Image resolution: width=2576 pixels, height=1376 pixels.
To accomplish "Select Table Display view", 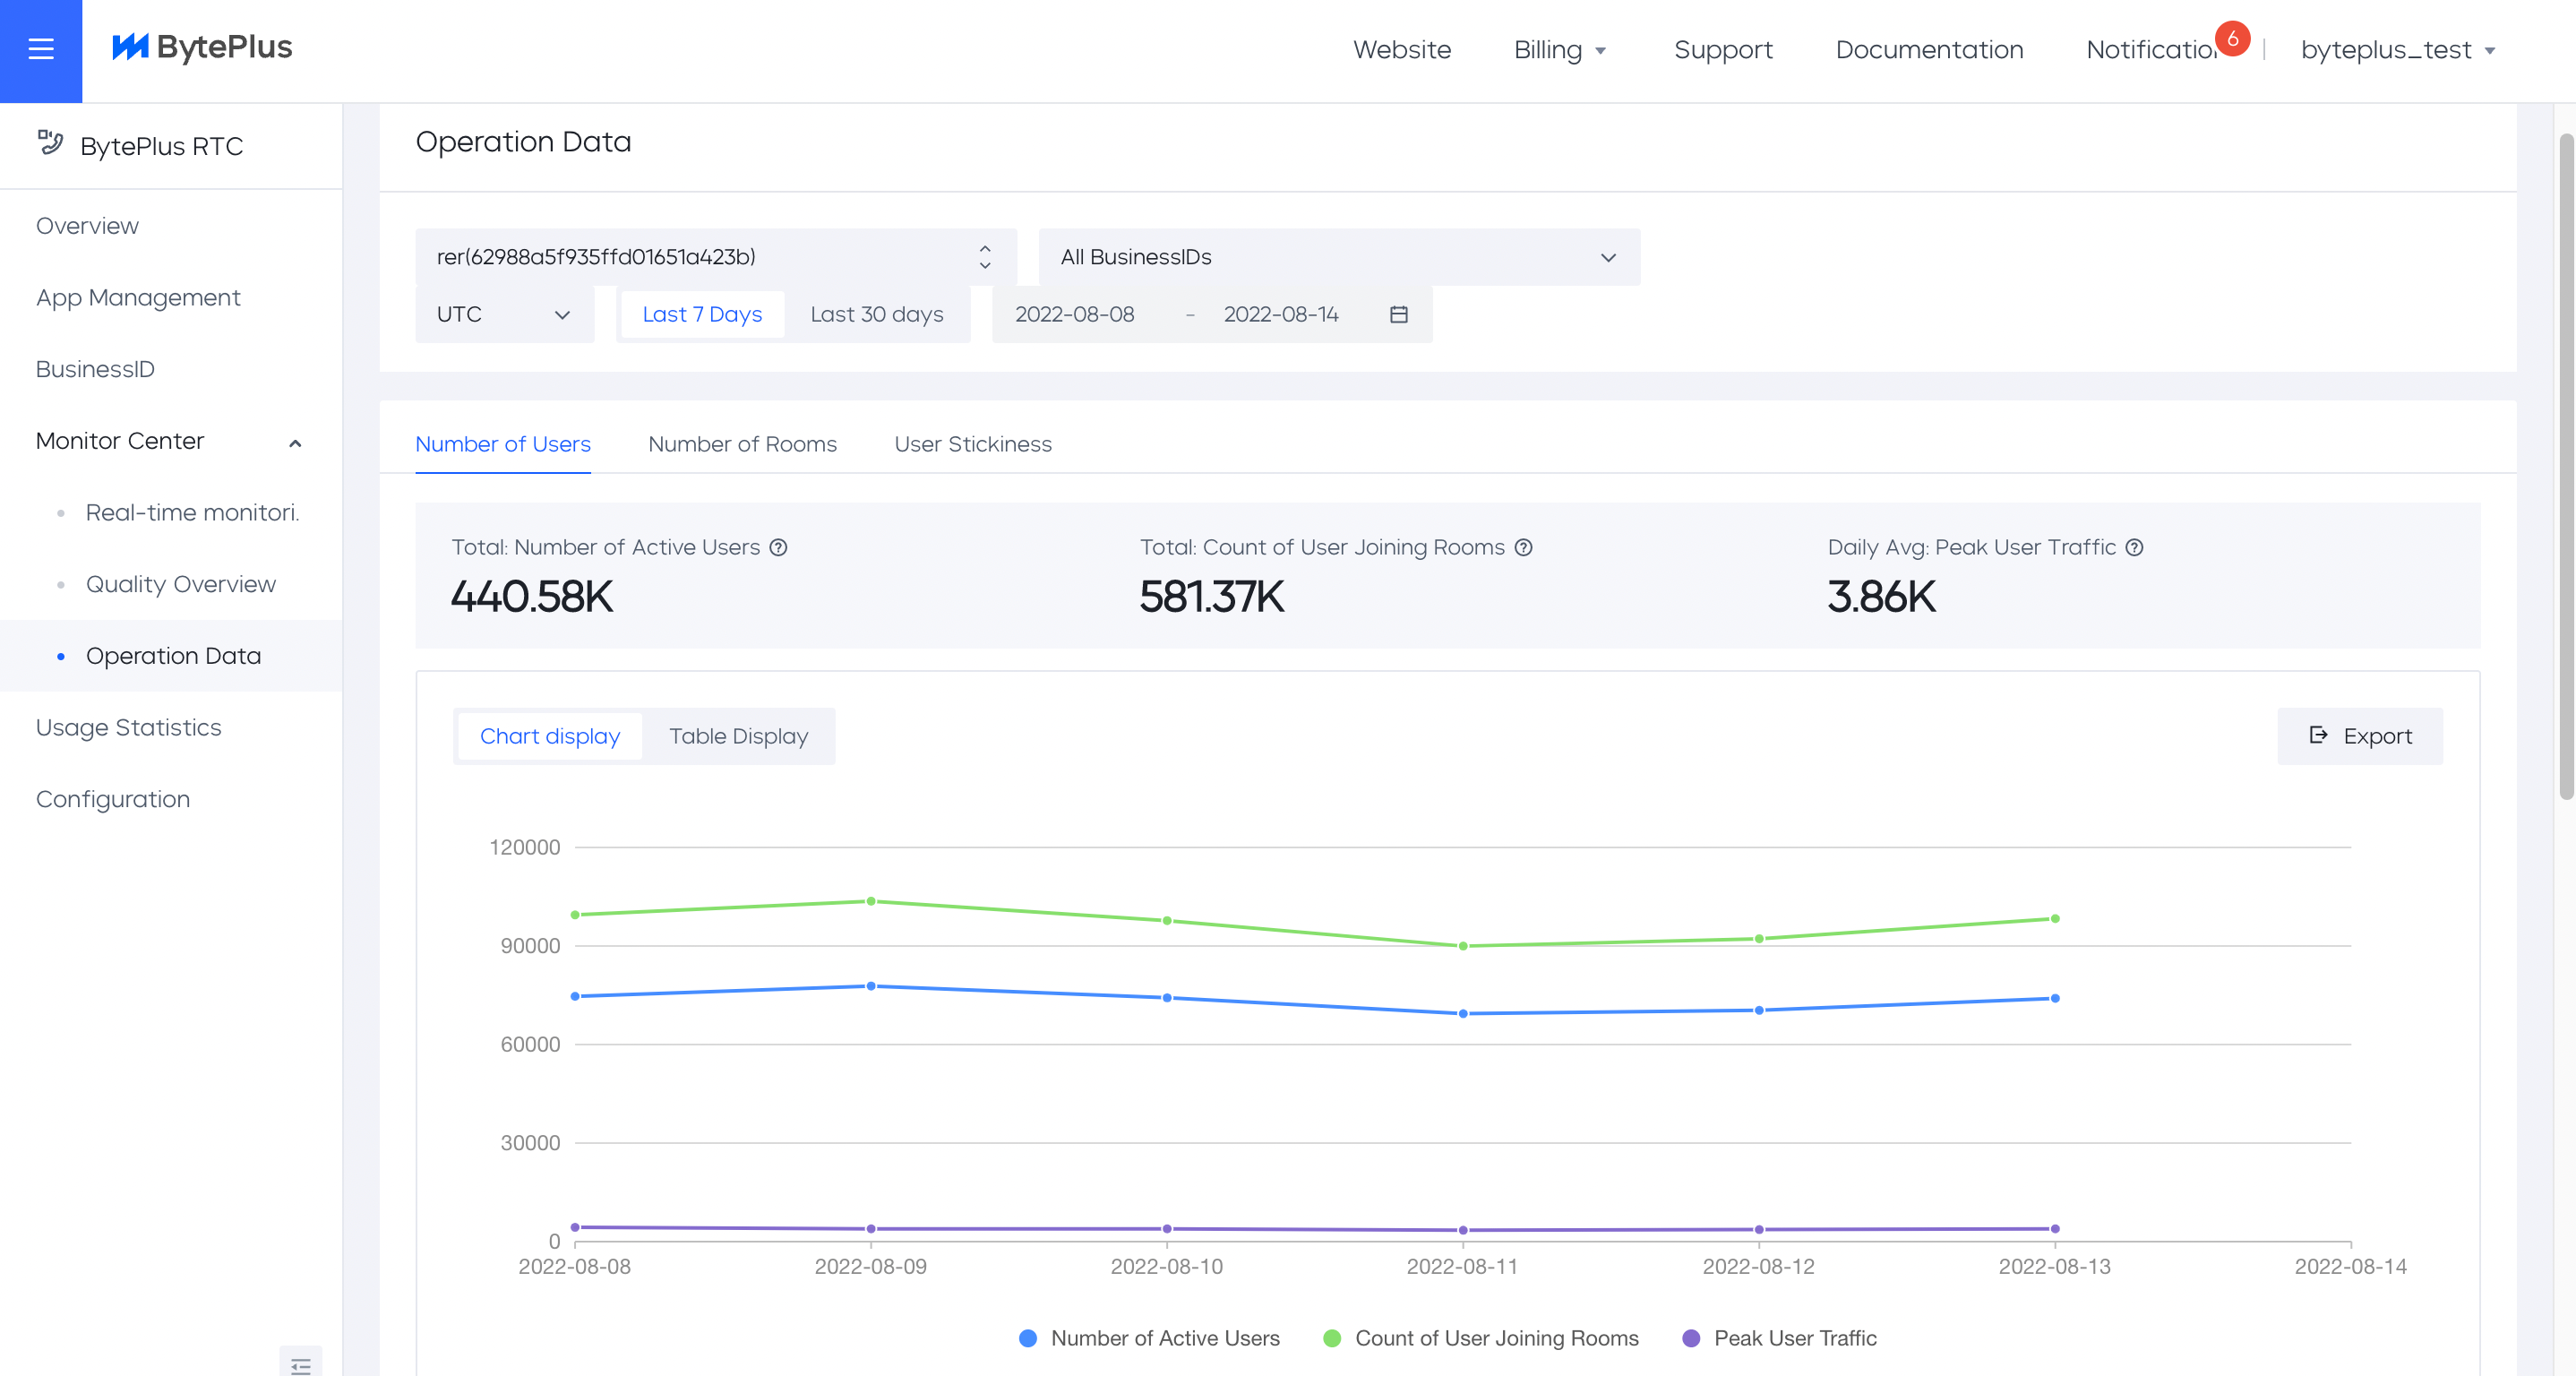I will [x=738, y=736].
